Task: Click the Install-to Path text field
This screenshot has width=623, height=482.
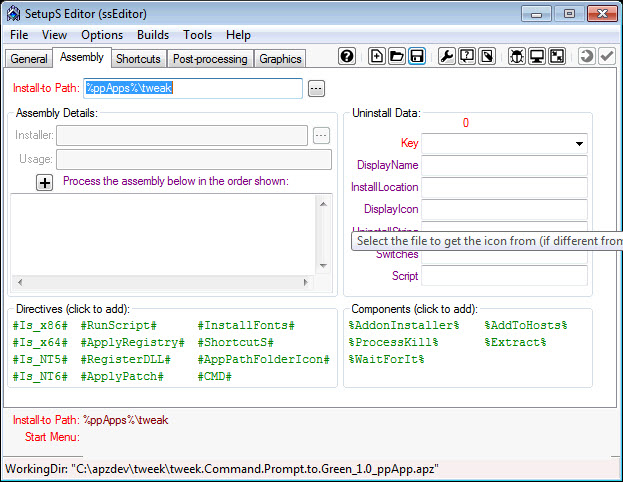Action: click(193, 88)
